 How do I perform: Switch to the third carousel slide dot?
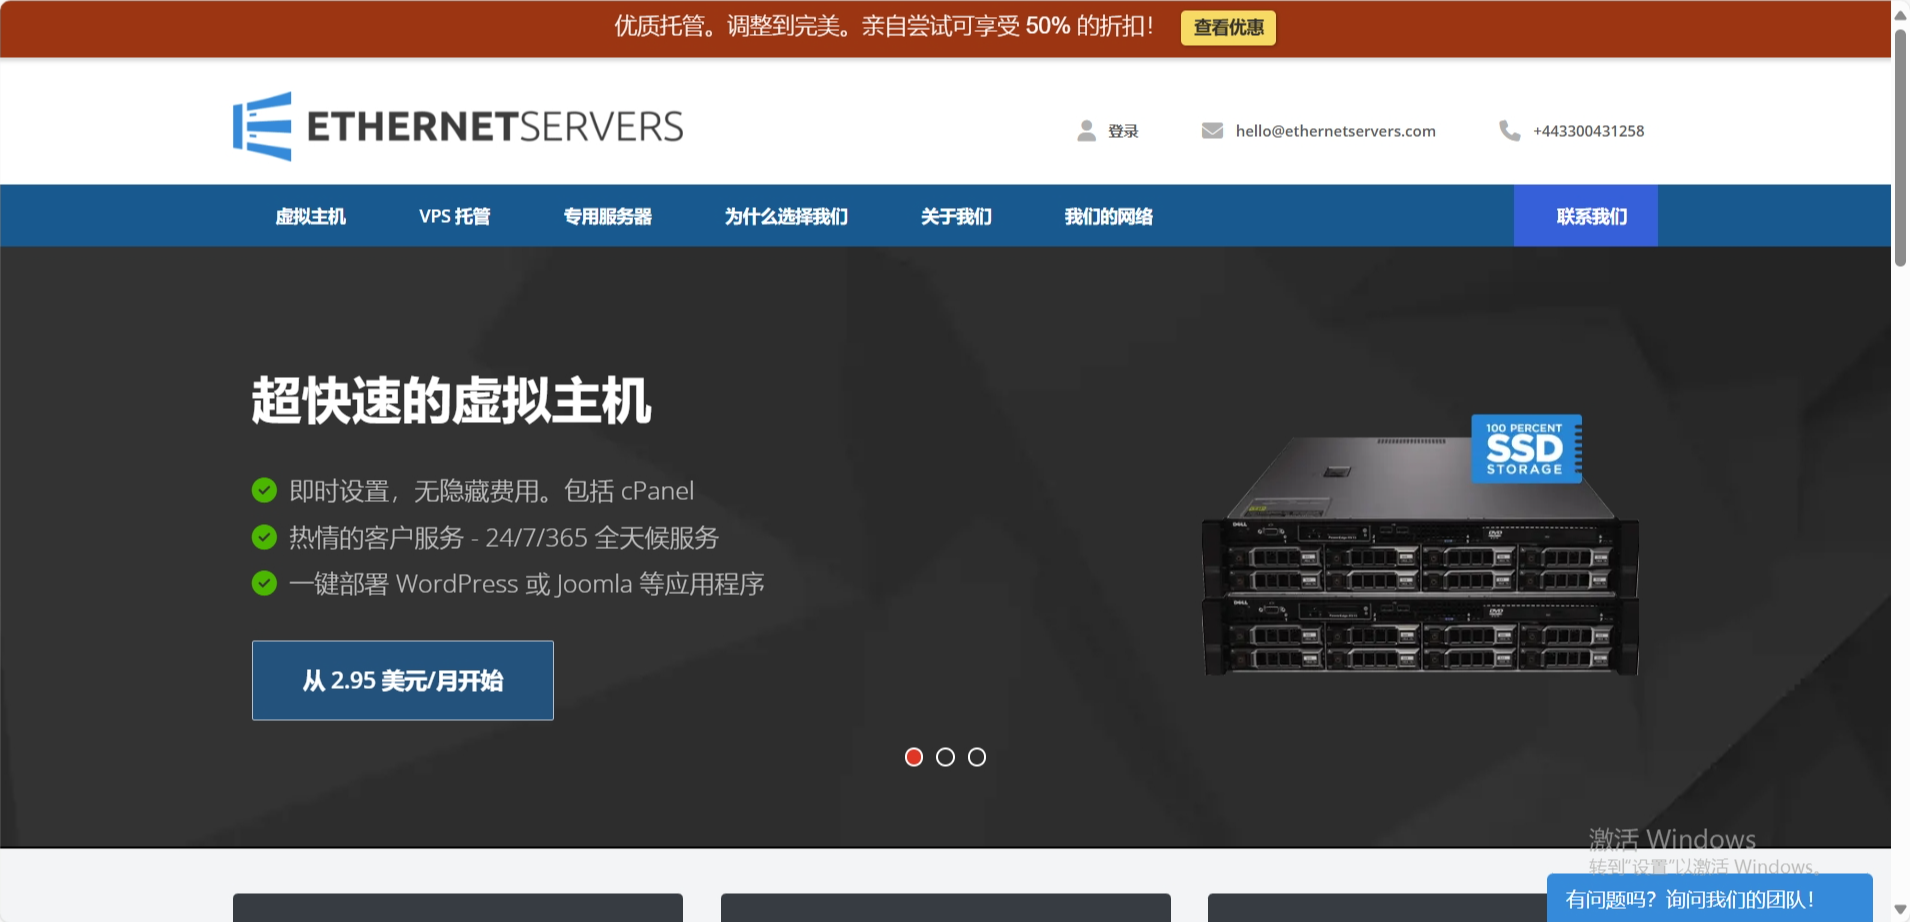click(x=977, y=757)
